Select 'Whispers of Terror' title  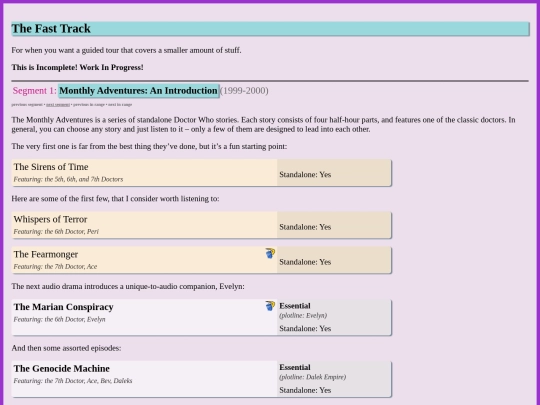click(x=50, y=219)
